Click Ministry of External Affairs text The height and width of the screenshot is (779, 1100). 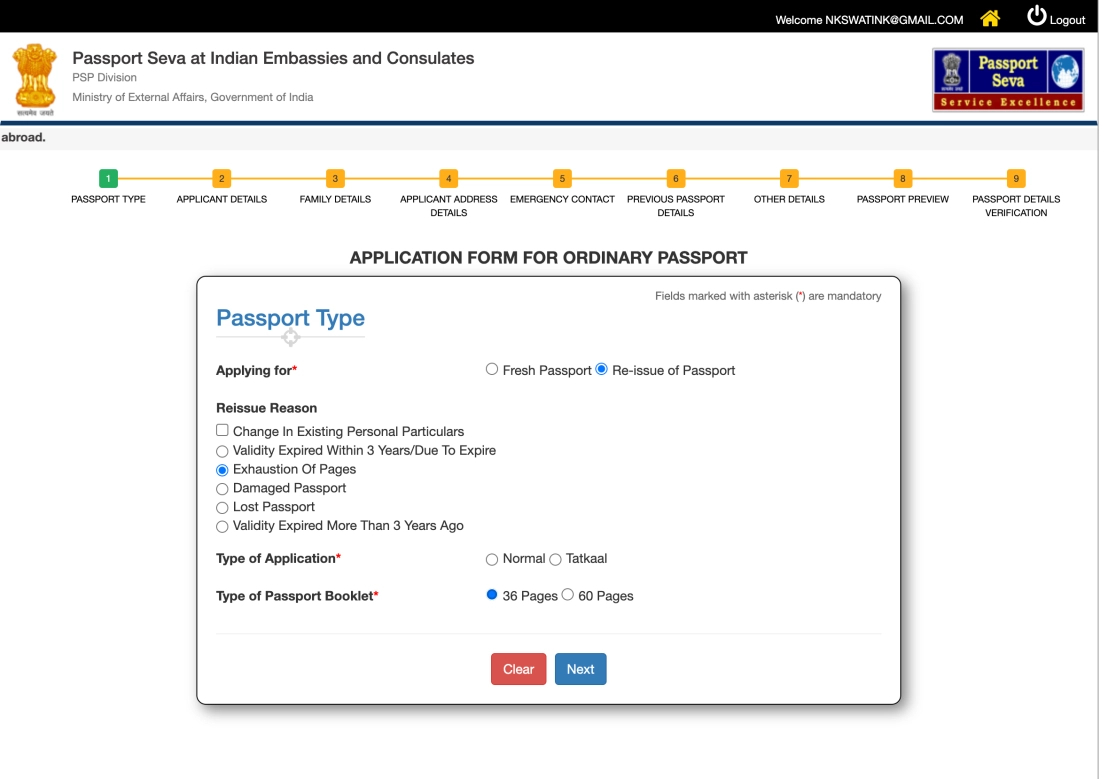pos(193,97)
